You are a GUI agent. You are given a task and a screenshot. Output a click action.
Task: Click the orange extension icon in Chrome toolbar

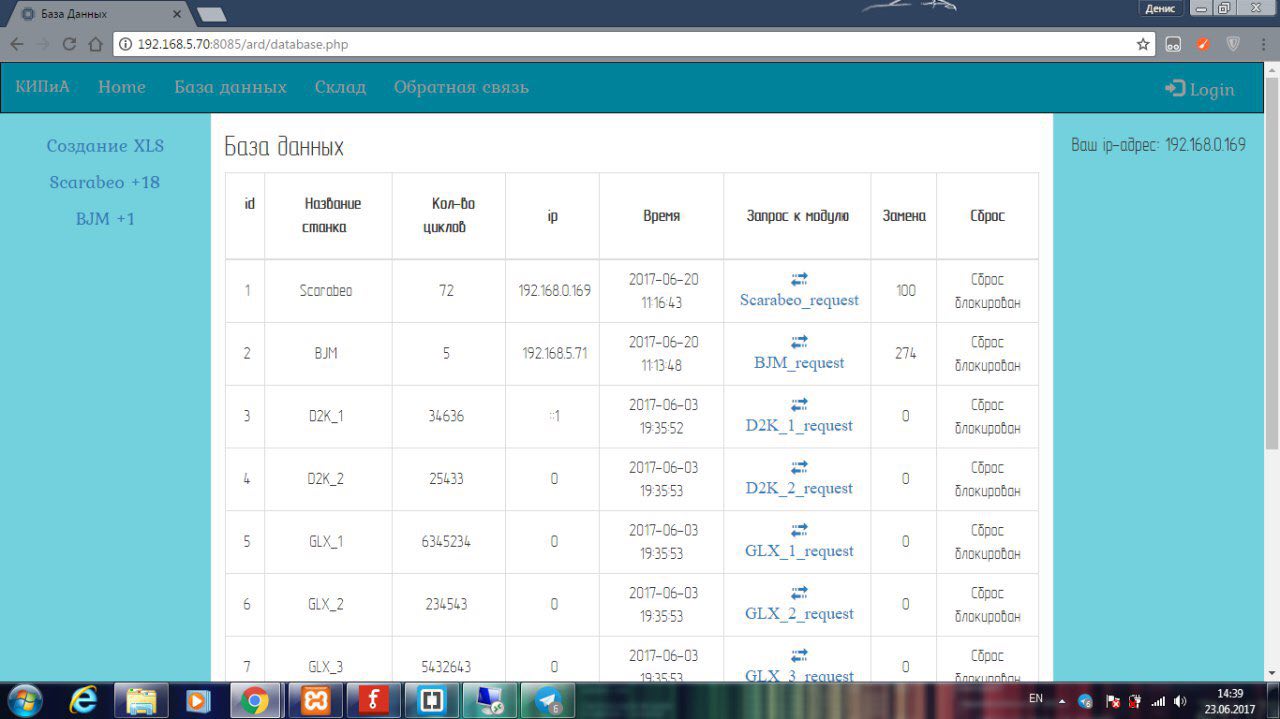[x=1203, y=44]
